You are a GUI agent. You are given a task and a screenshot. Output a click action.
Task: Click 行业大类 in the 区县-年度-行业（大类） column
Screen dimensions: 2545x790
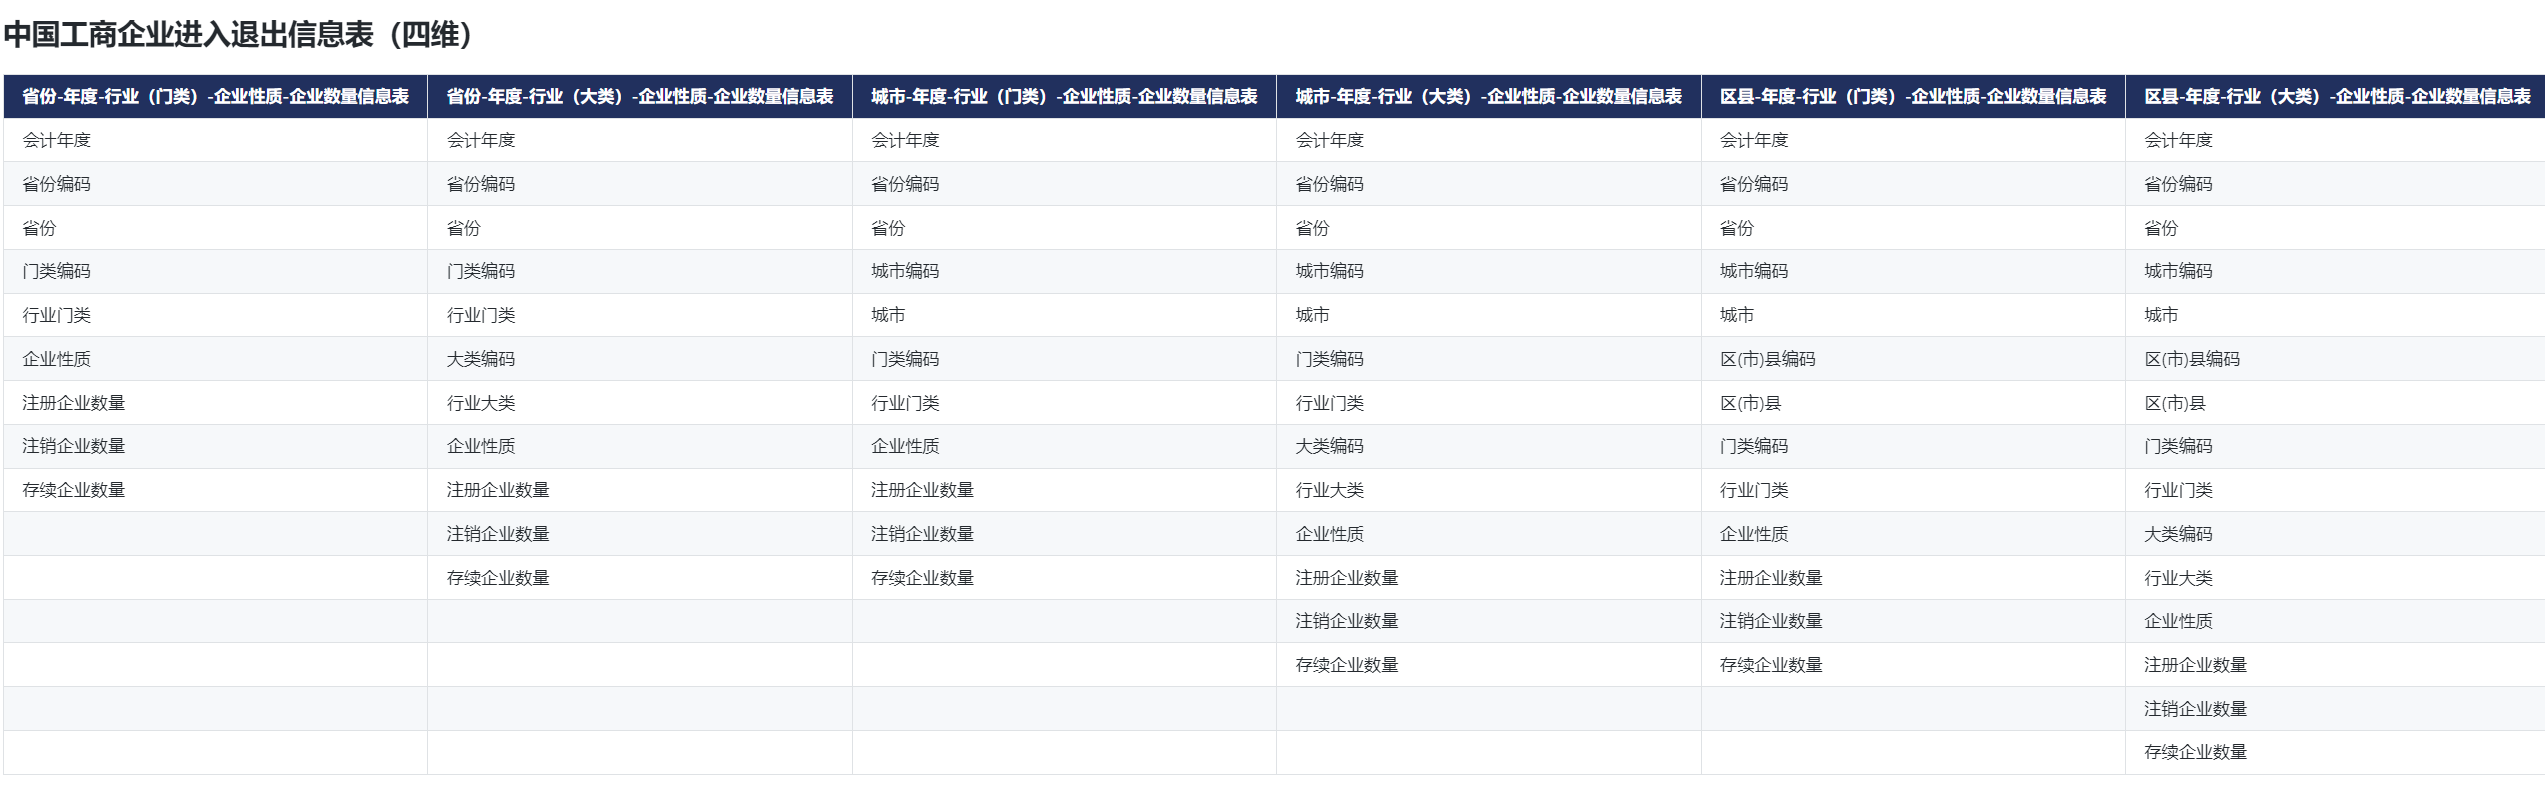point(2179,578)
